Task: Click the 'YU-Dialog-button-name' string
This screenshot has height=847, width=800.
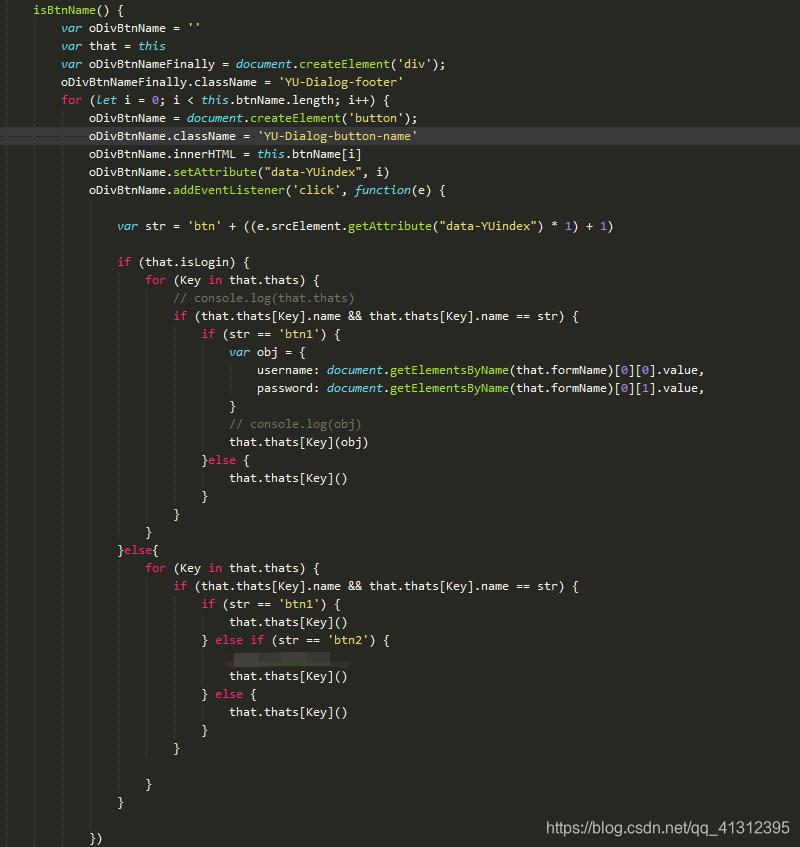Action: tap(338, 136)
